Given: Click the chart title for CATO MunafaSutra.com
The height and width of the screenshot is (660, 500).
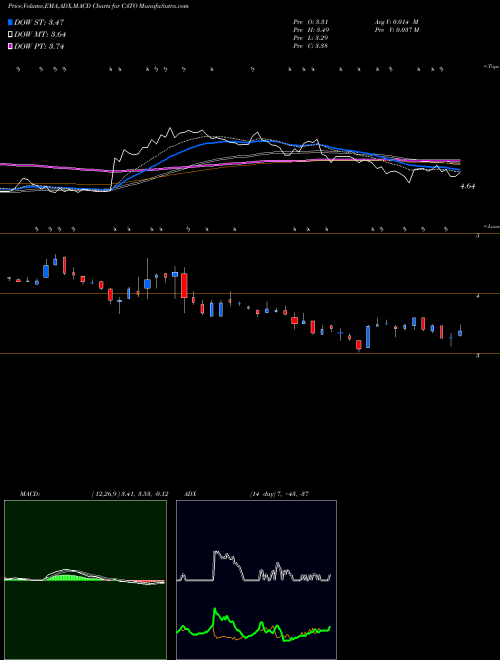Looking at the screenshot, I should 98,6.
